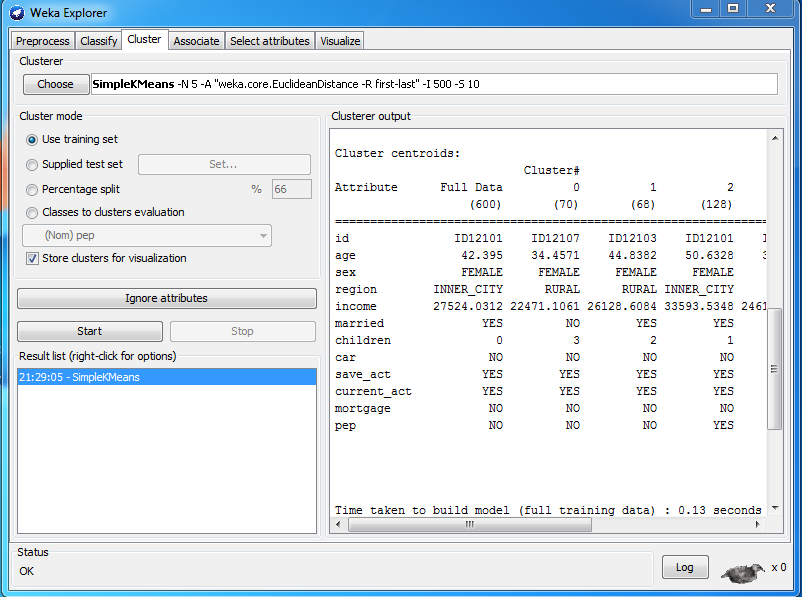The width and height of the screenshot is (802, 597).
Task: Minimize the Weka Explorer window
Action: [706, 9]
